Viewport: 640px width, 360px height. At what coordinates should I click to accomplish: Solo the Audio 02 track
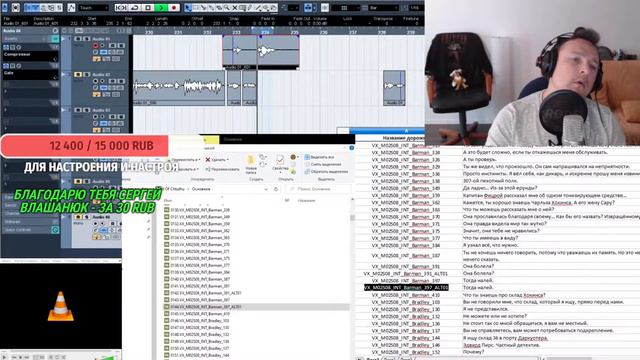tap(87, 74)
